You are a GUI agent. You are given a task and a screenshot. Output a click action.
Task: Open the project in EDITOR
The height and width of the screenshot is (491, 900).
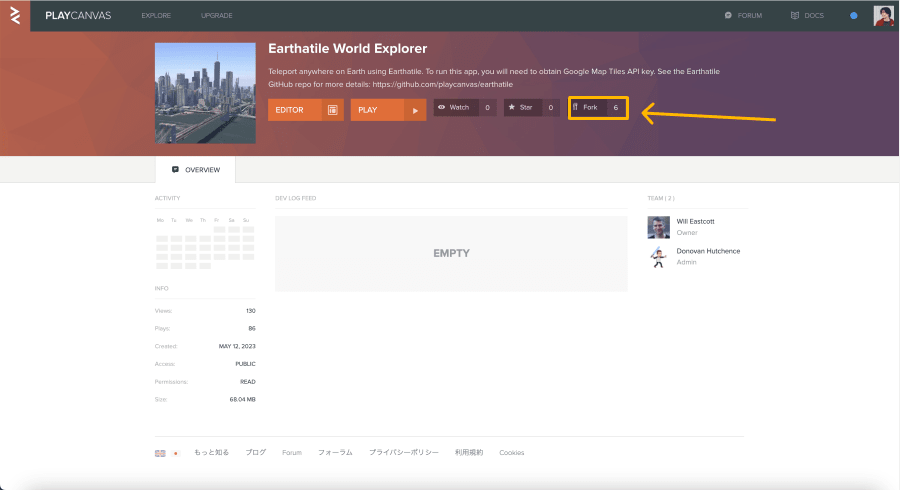coord(305,110)
